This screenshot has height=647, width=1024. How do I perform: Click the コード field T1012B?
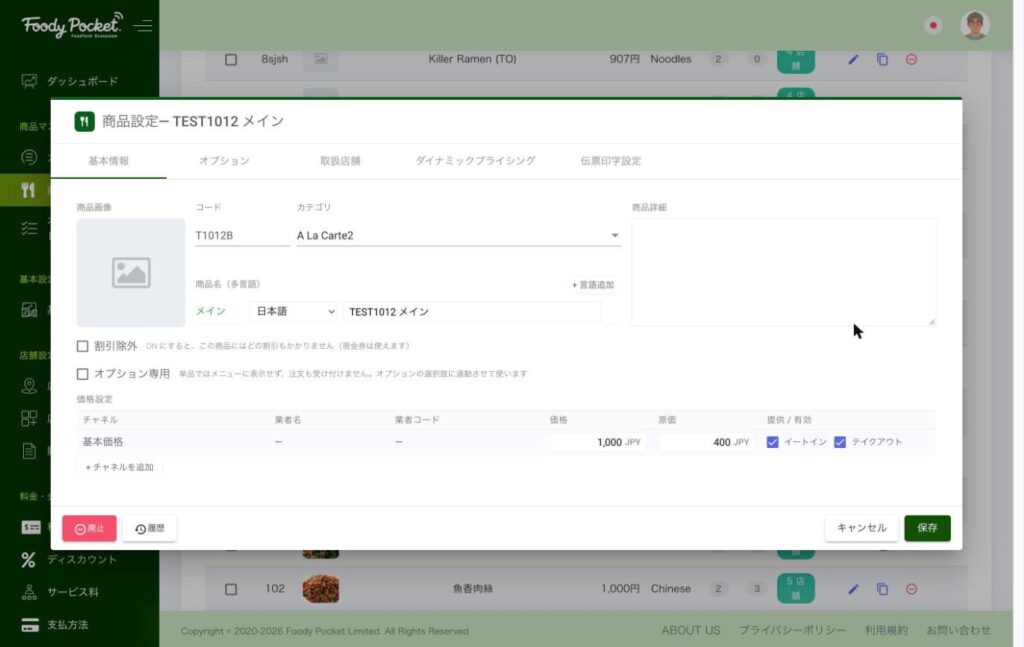click(x=242, y=235)
